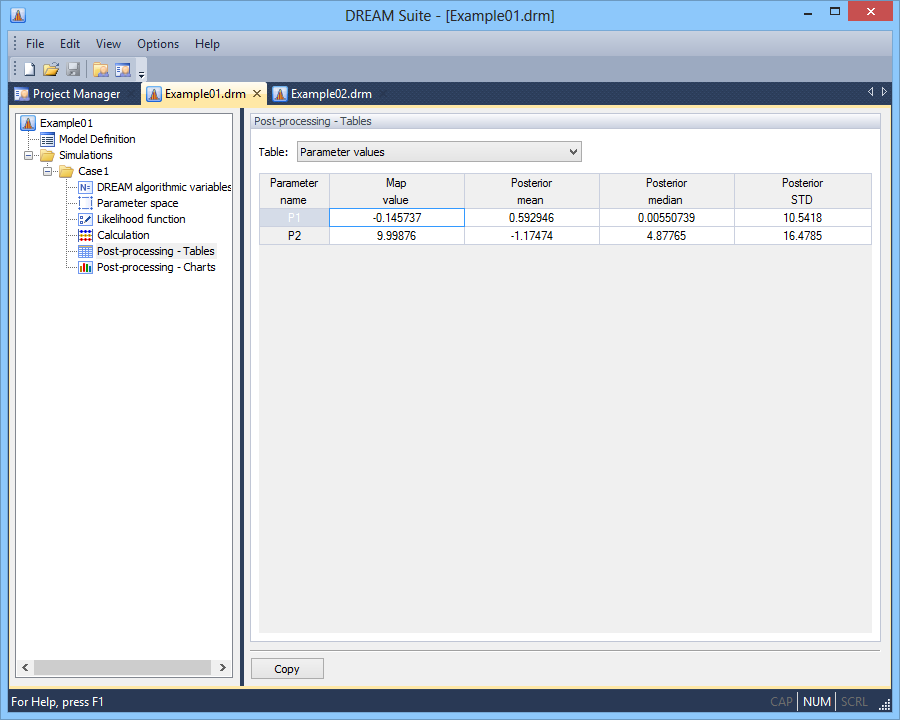The height and width of the screenshot is (720, 900).
Task: Minimize the DREAM Suite window
Action: (x=808, y=13)
